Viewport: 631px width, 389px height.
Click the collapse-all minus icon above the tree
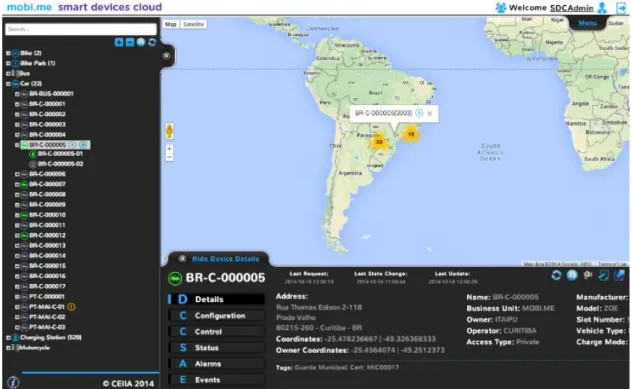pyautogui.click(x=130, y=42)
